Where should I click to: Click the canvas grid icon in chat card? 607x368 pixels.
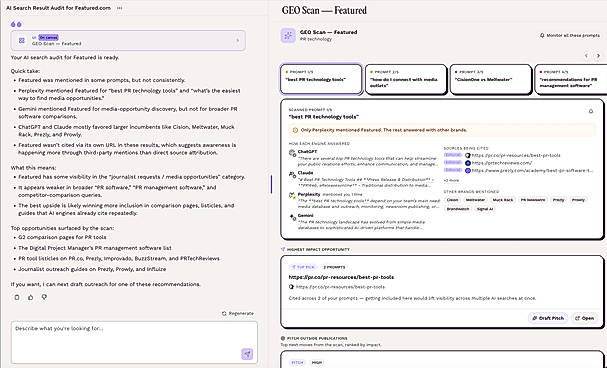coord(22,40)
